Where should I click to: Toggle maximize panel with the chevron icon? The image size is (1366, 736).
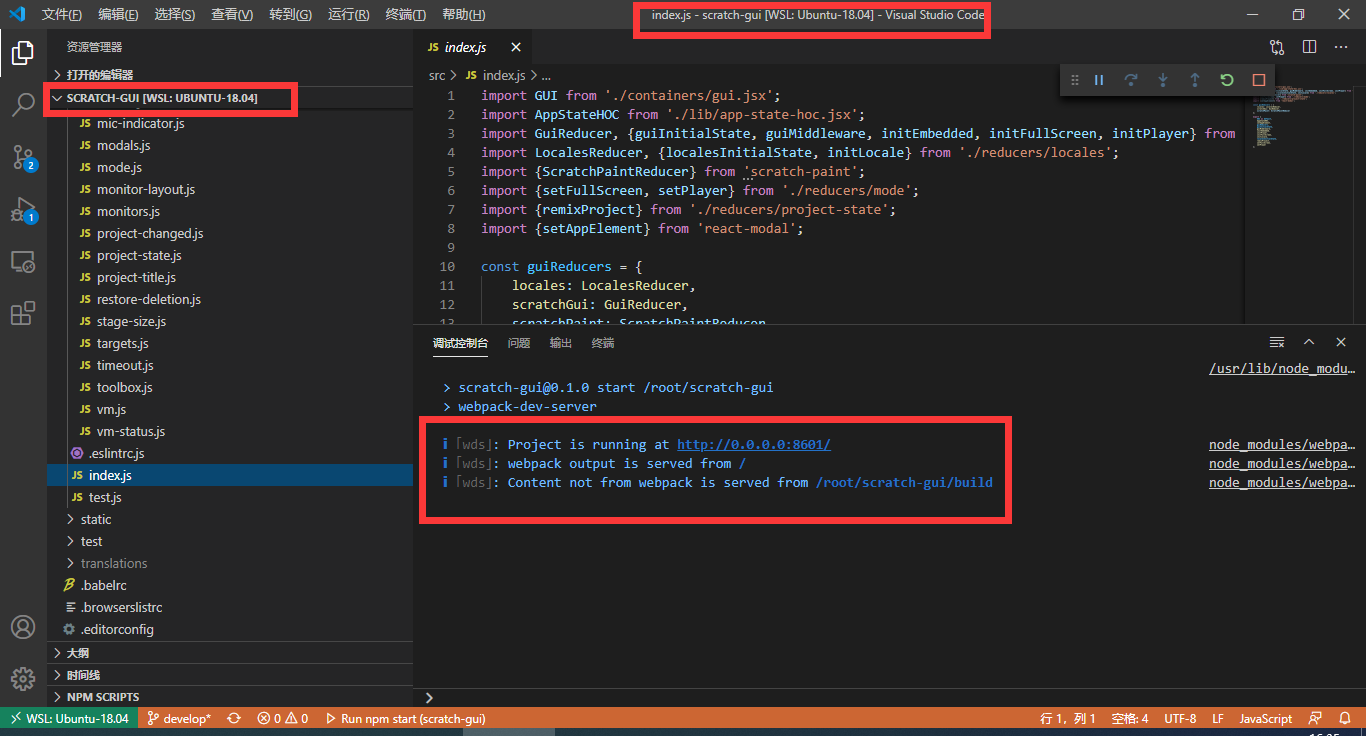tap(1309, 341)
